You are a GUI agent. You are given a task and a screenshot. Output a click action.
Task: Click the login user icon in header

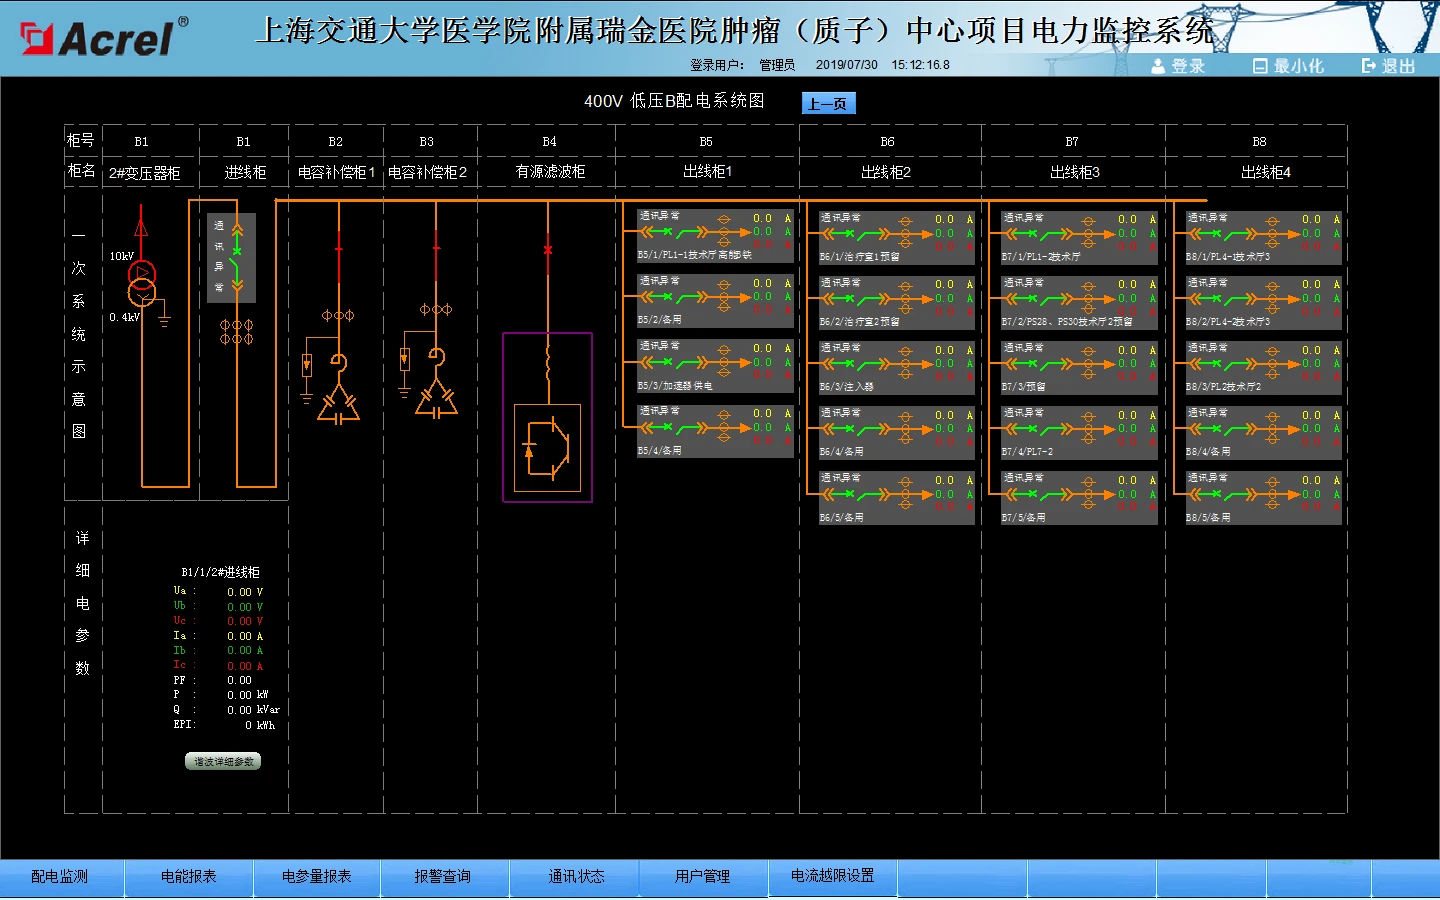pos(1158,66)
